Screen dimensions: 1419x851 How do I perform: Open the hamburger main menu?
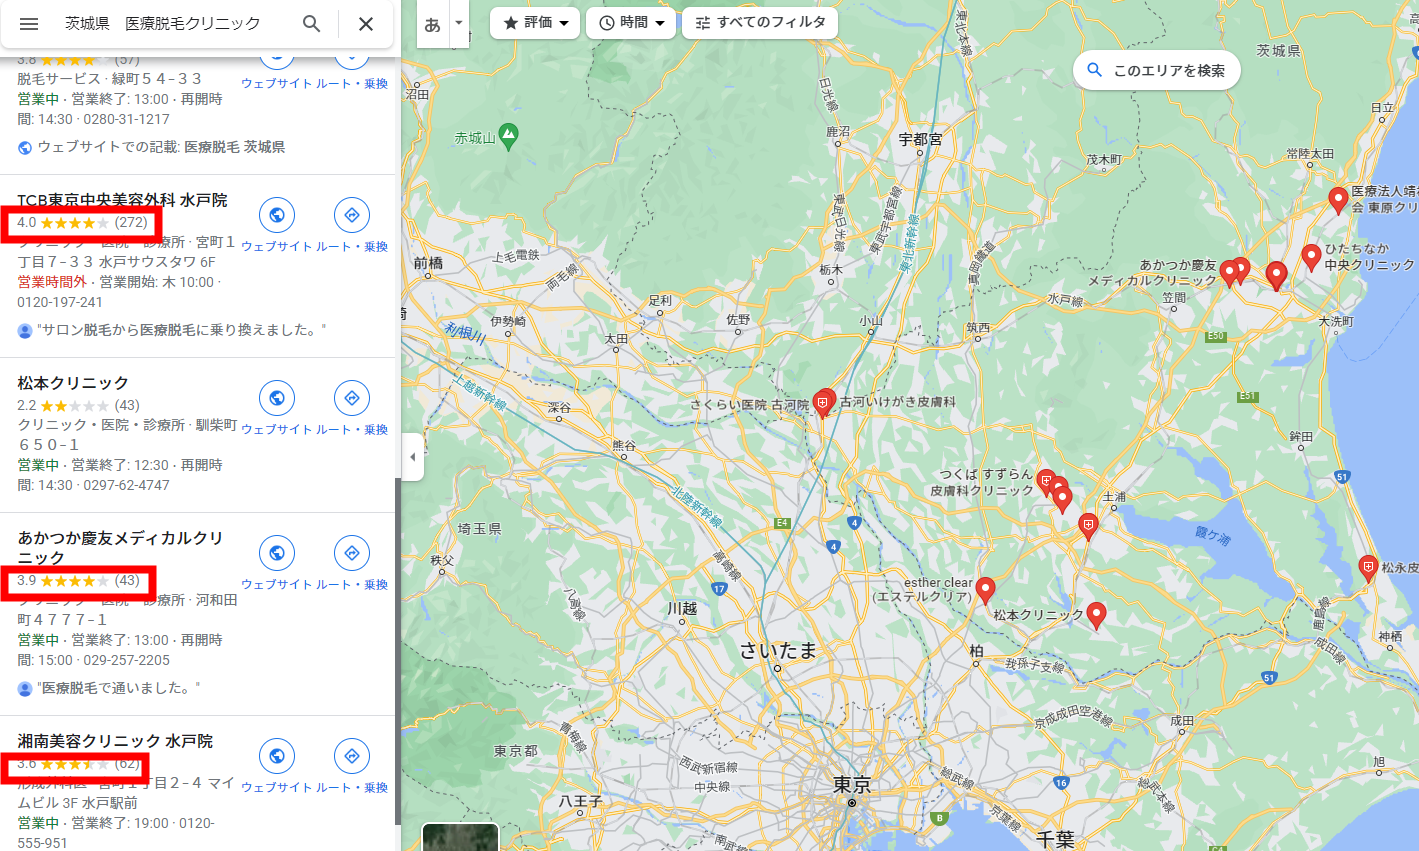coord(29,24)
